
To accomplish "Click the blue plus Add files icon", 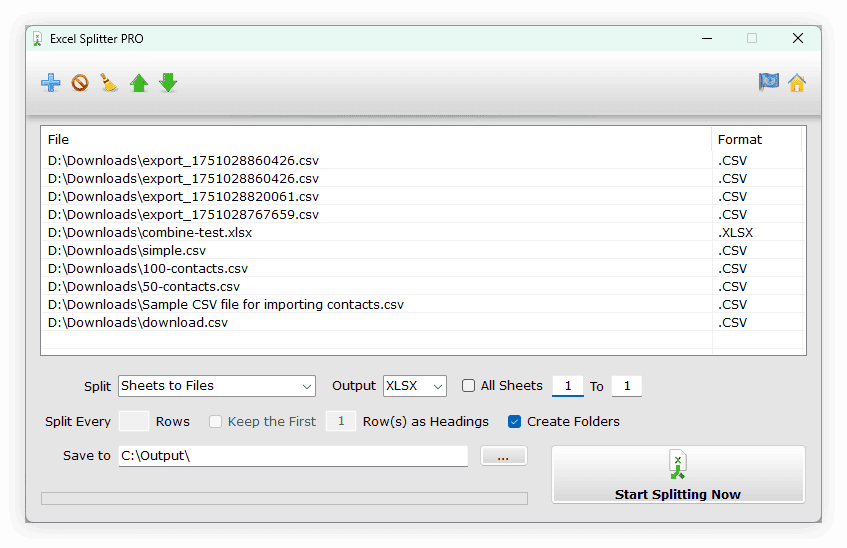I will (x=51, y=83).
